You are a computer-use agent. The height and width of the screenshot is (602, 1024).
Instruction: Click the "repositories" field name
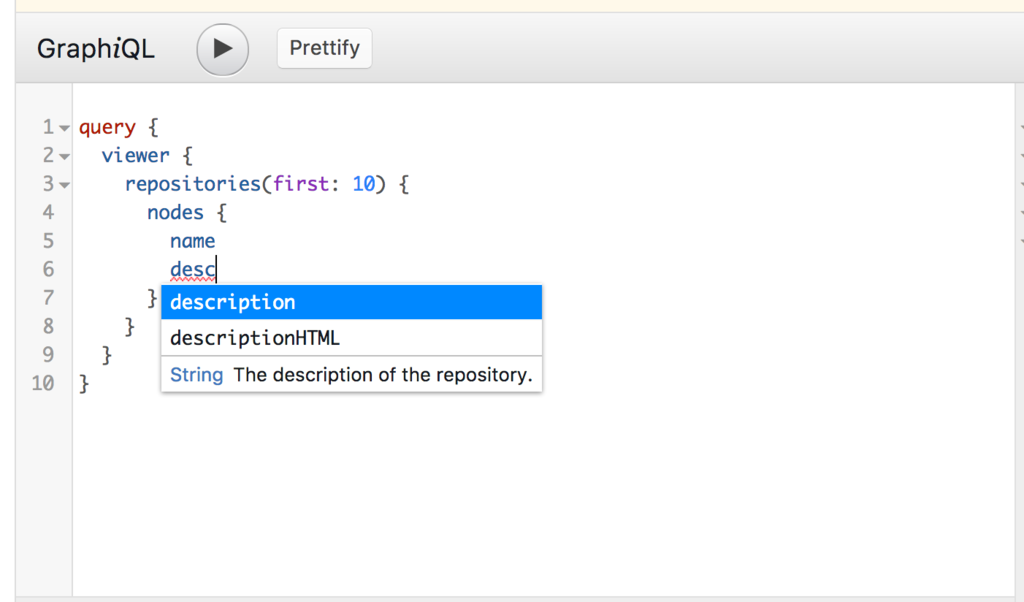pos(185,185)
